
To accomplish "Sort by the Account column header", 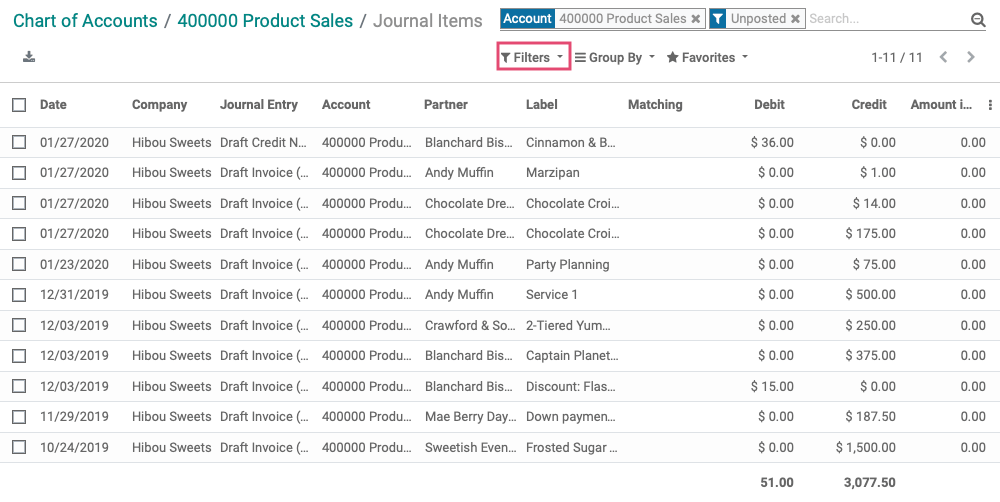I will pyautogui.click(x=346, y=105).
